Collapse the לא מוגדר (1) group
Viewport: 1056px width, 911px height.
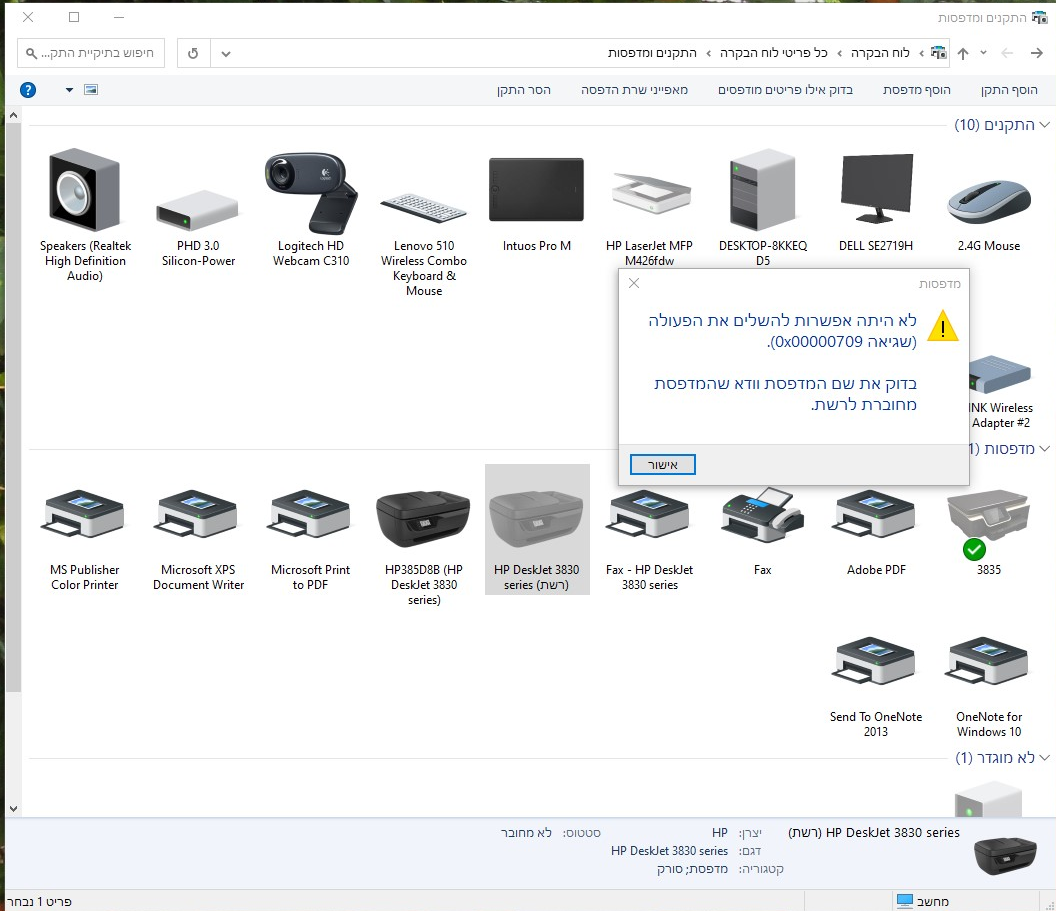pyautogui.click(x=1045, y=757)
